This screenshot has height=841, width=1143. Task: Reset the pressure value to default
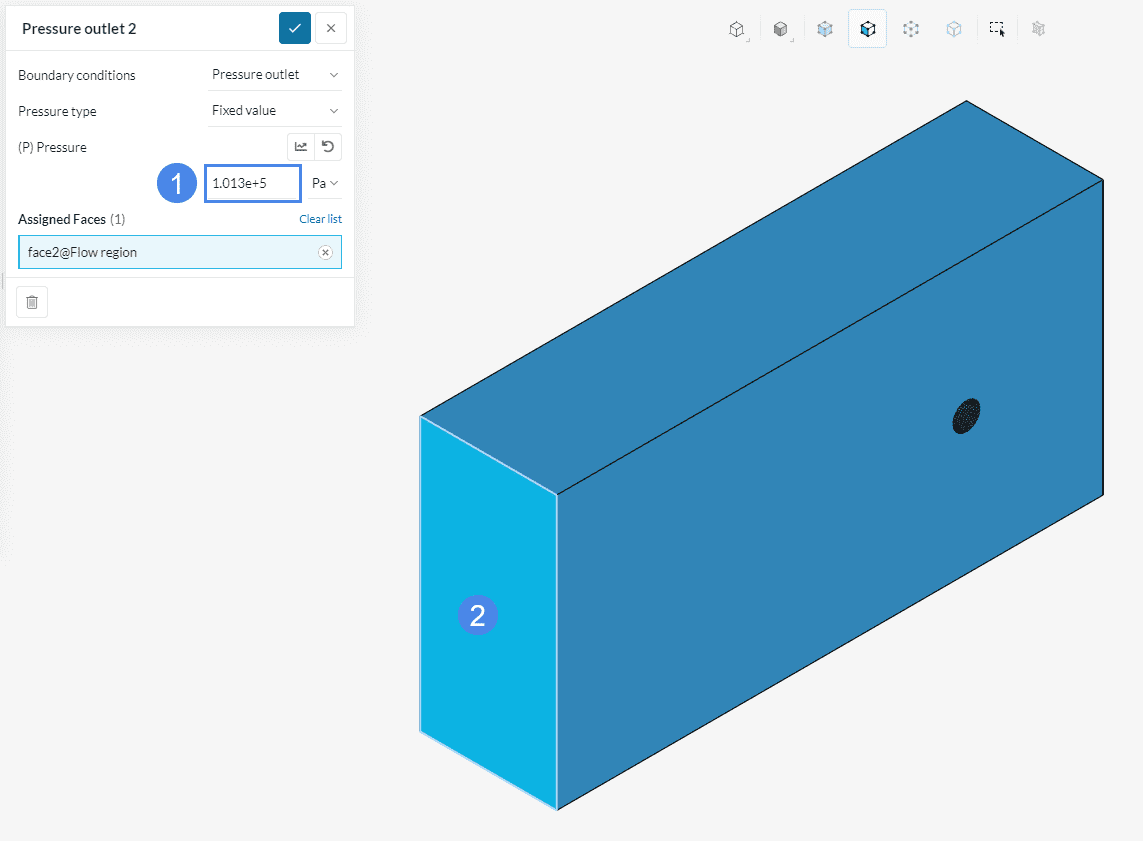pos(327,147)
